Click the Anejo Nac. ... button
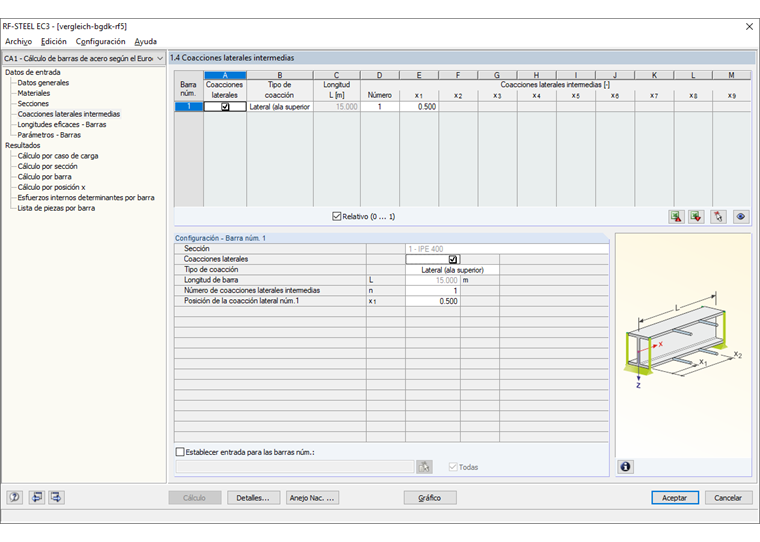The height and width of the screenshot is (542, 760). point(312,498)
